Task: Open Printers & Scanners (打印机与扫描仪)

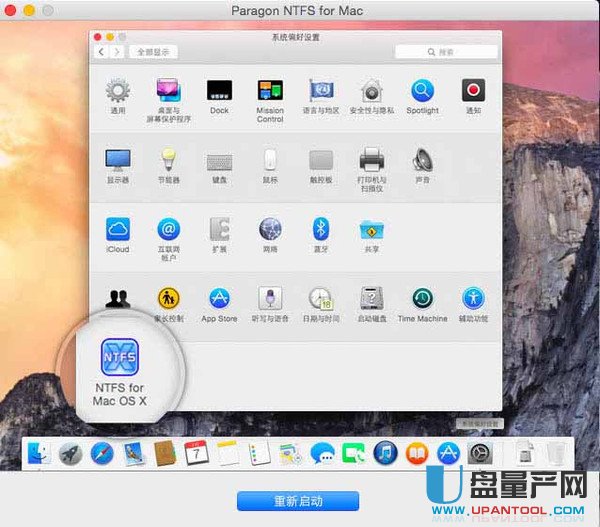Action: coord(372,159)
